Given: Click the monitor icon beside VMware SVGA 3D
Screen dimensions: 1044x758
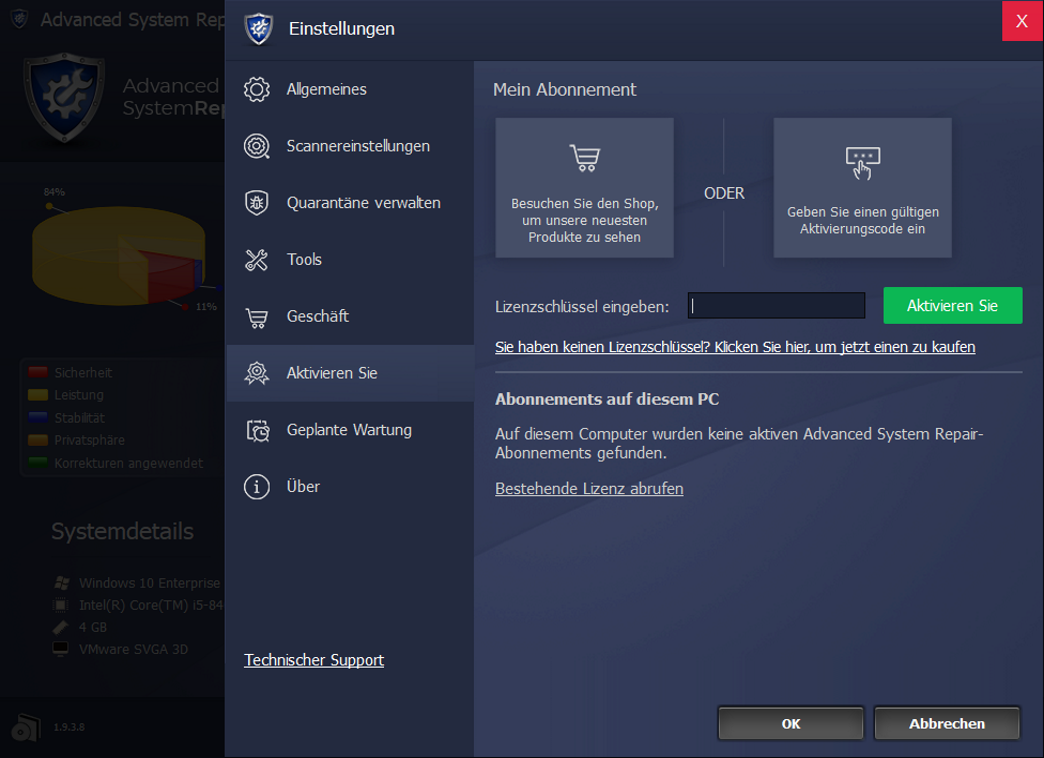Looking at the screenshot, I should pos(61,649).
